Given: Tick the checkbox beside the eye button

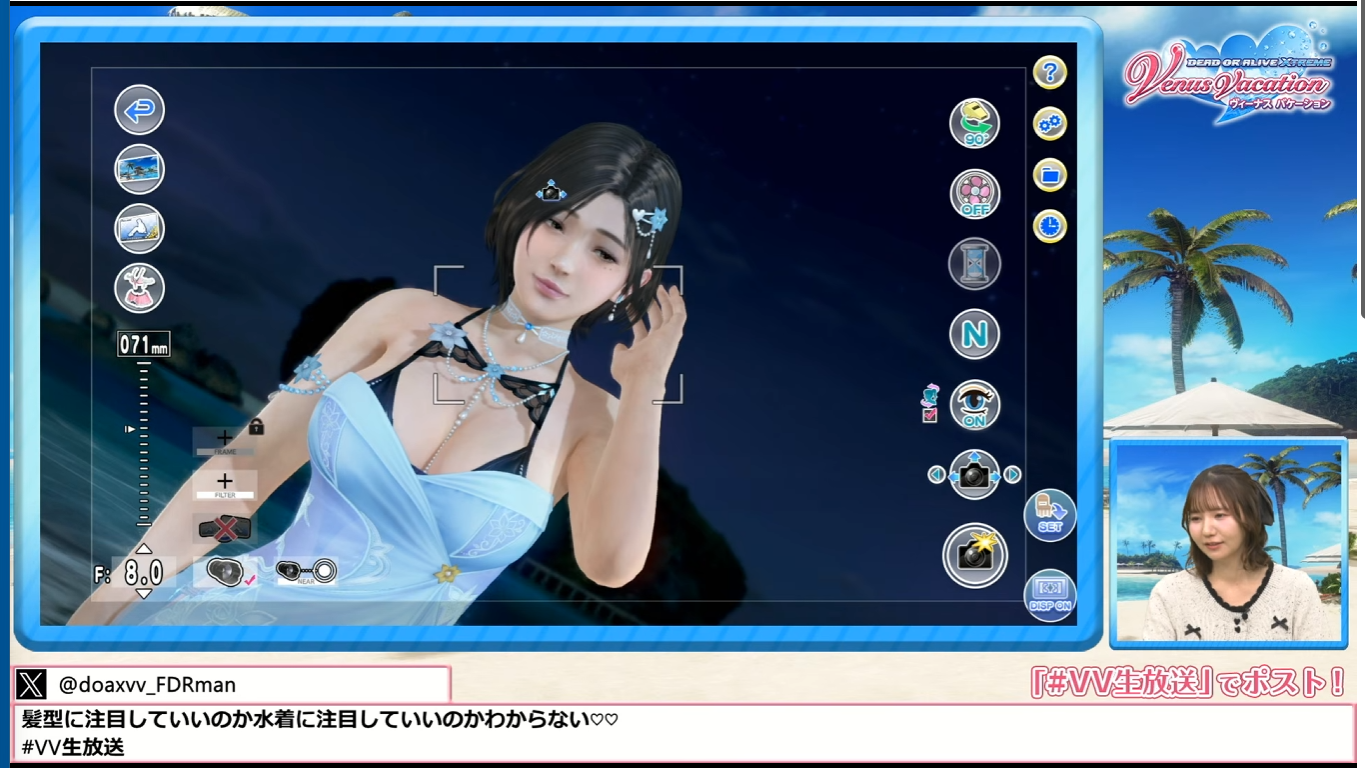Looking at the screenshot, I should click(x=930, y=415).
